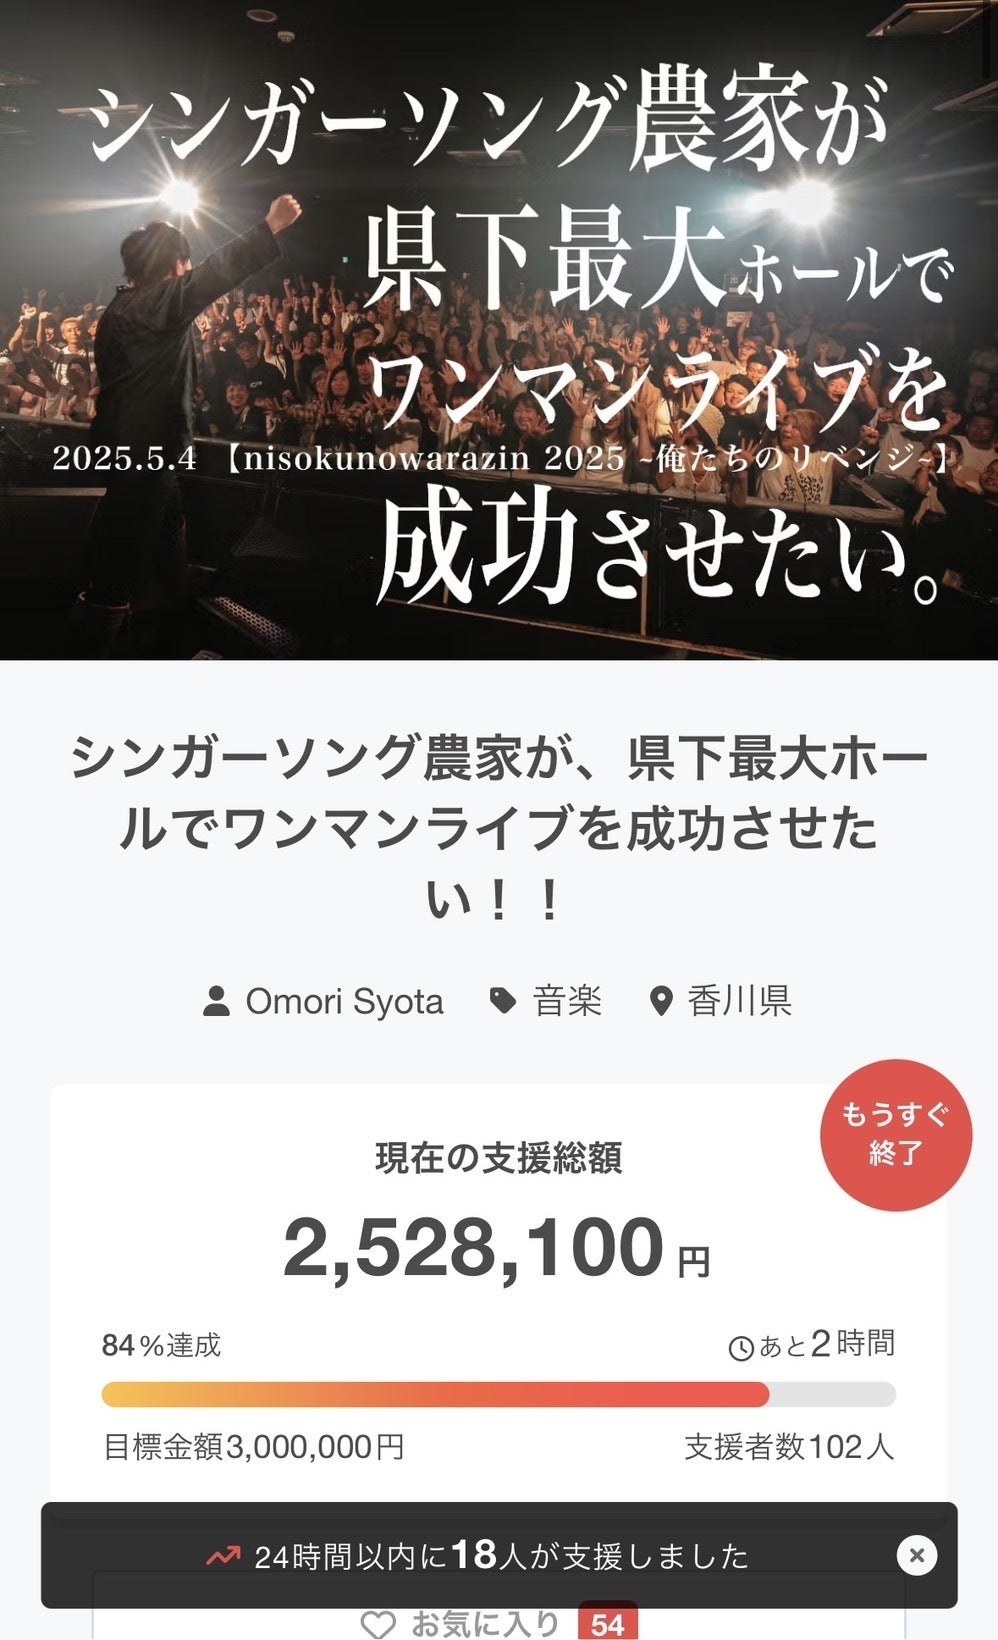
Task: Click the person icon beside Omori Syota
Action: (216, 1001)
